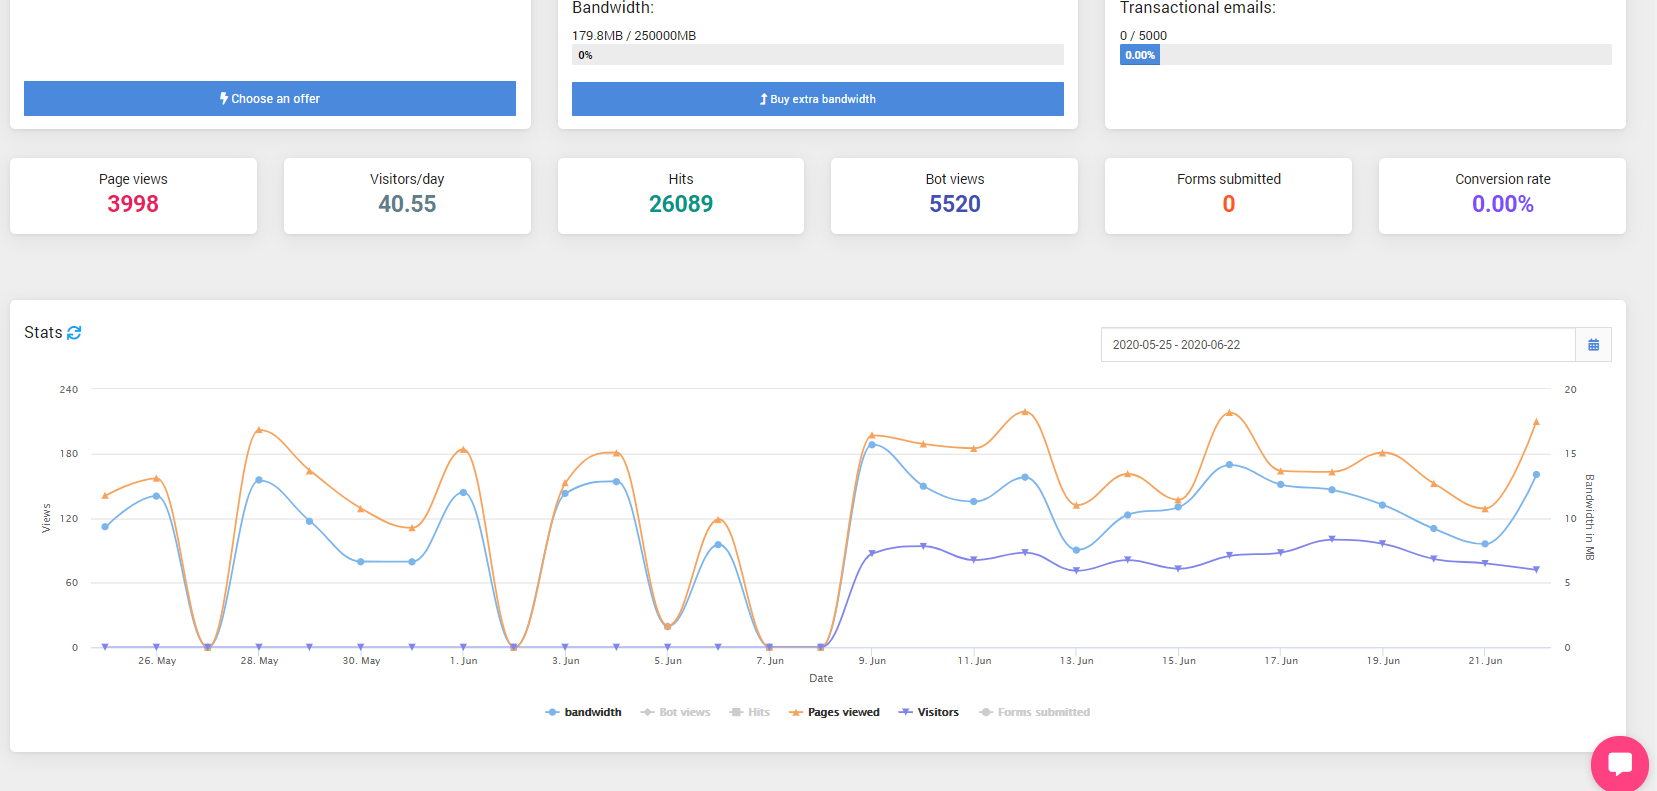The width and height of the screenshot is (1657, 791).
Task: Click the 179.8MB / 250000MB usage text
Action: tap(634, 35)
